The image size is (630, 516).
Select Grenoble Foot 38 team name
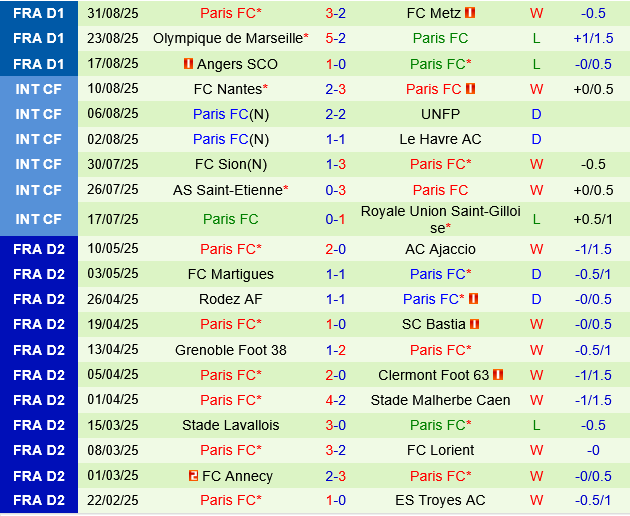(231, 350)
